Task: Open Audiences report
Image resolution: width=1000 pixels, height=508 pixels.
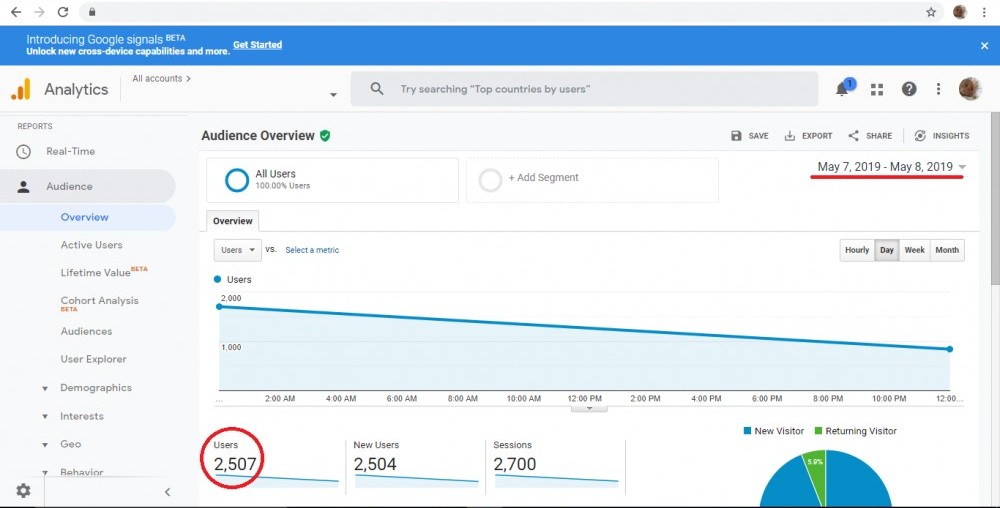Action: [86, 331]
